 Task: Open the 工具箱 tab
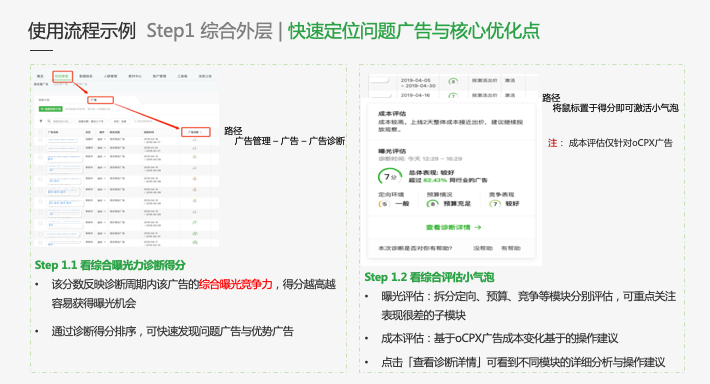click(182, 76)
